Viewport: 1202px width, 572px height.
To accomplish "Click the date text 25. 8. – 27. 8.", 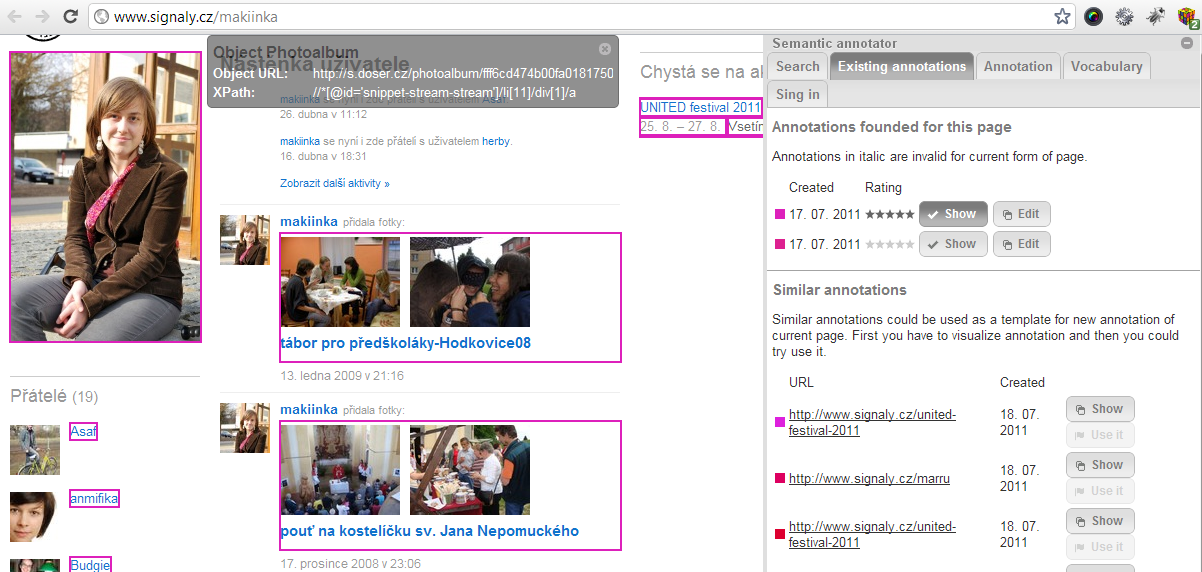I will coord(682,127).
